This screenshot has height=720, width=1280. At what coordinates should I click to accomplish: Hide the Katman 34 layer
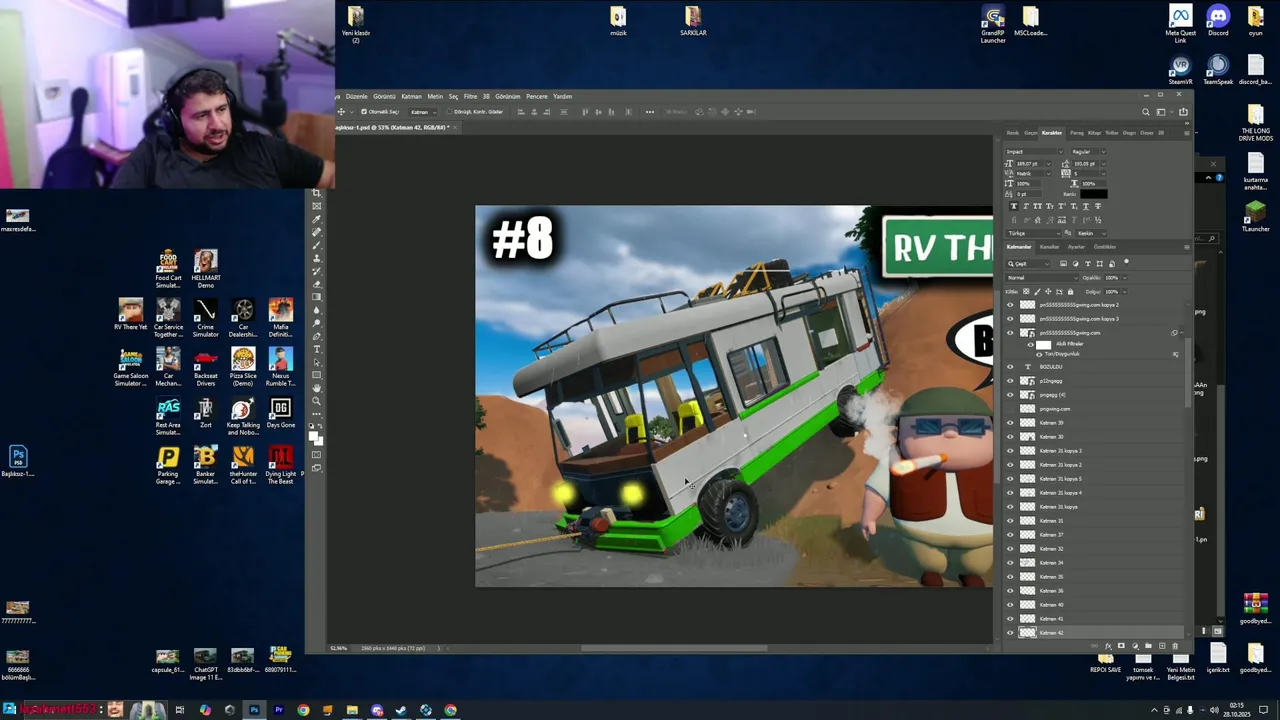click(x=1010, y=562)
